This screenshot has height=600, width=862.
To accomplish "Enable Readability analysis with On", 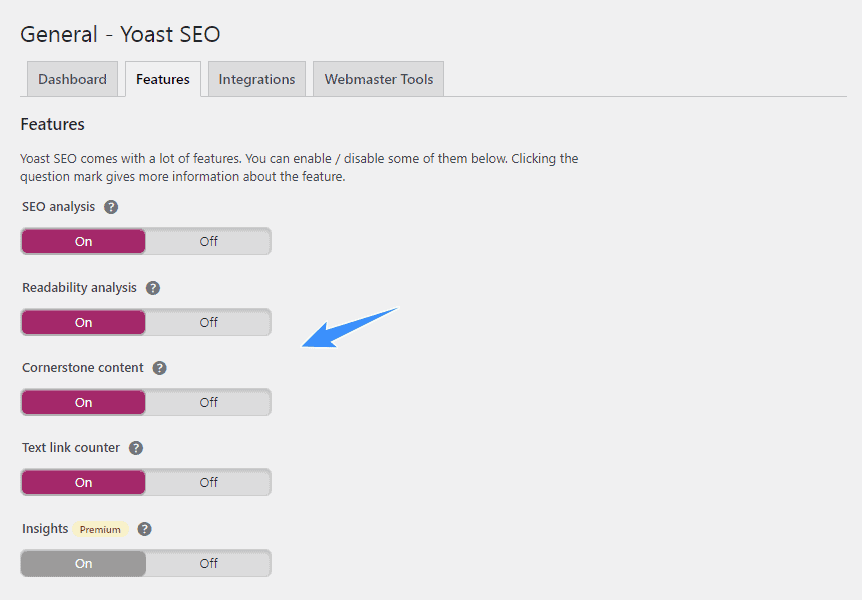I will (x=84, y=322).
